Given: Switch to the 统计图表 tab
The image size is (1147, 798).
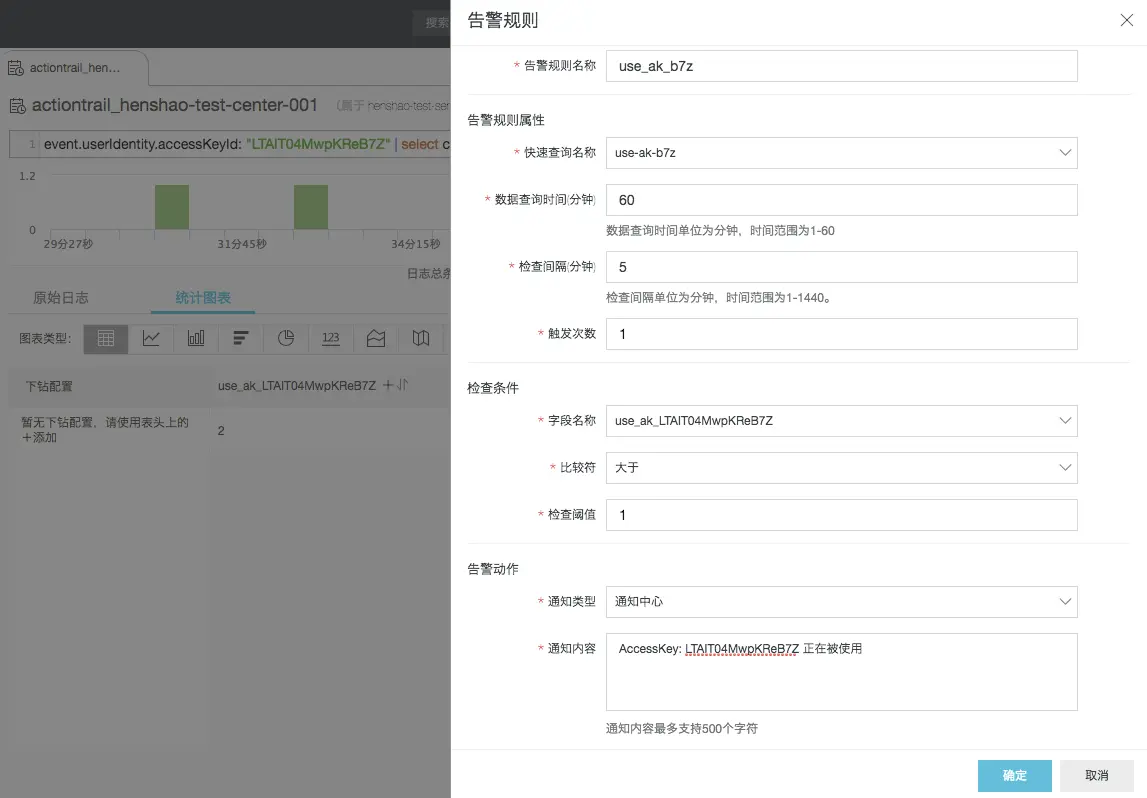Looking at the screenshot, I should (x=203, y=298).
